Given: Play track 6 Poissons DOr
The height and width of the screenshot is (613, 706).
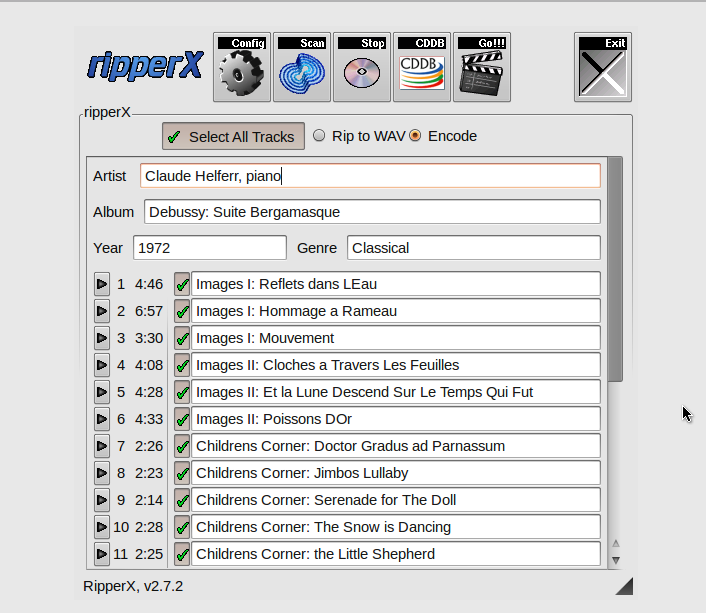Looking at the screenshot, I should click(102, 419).
